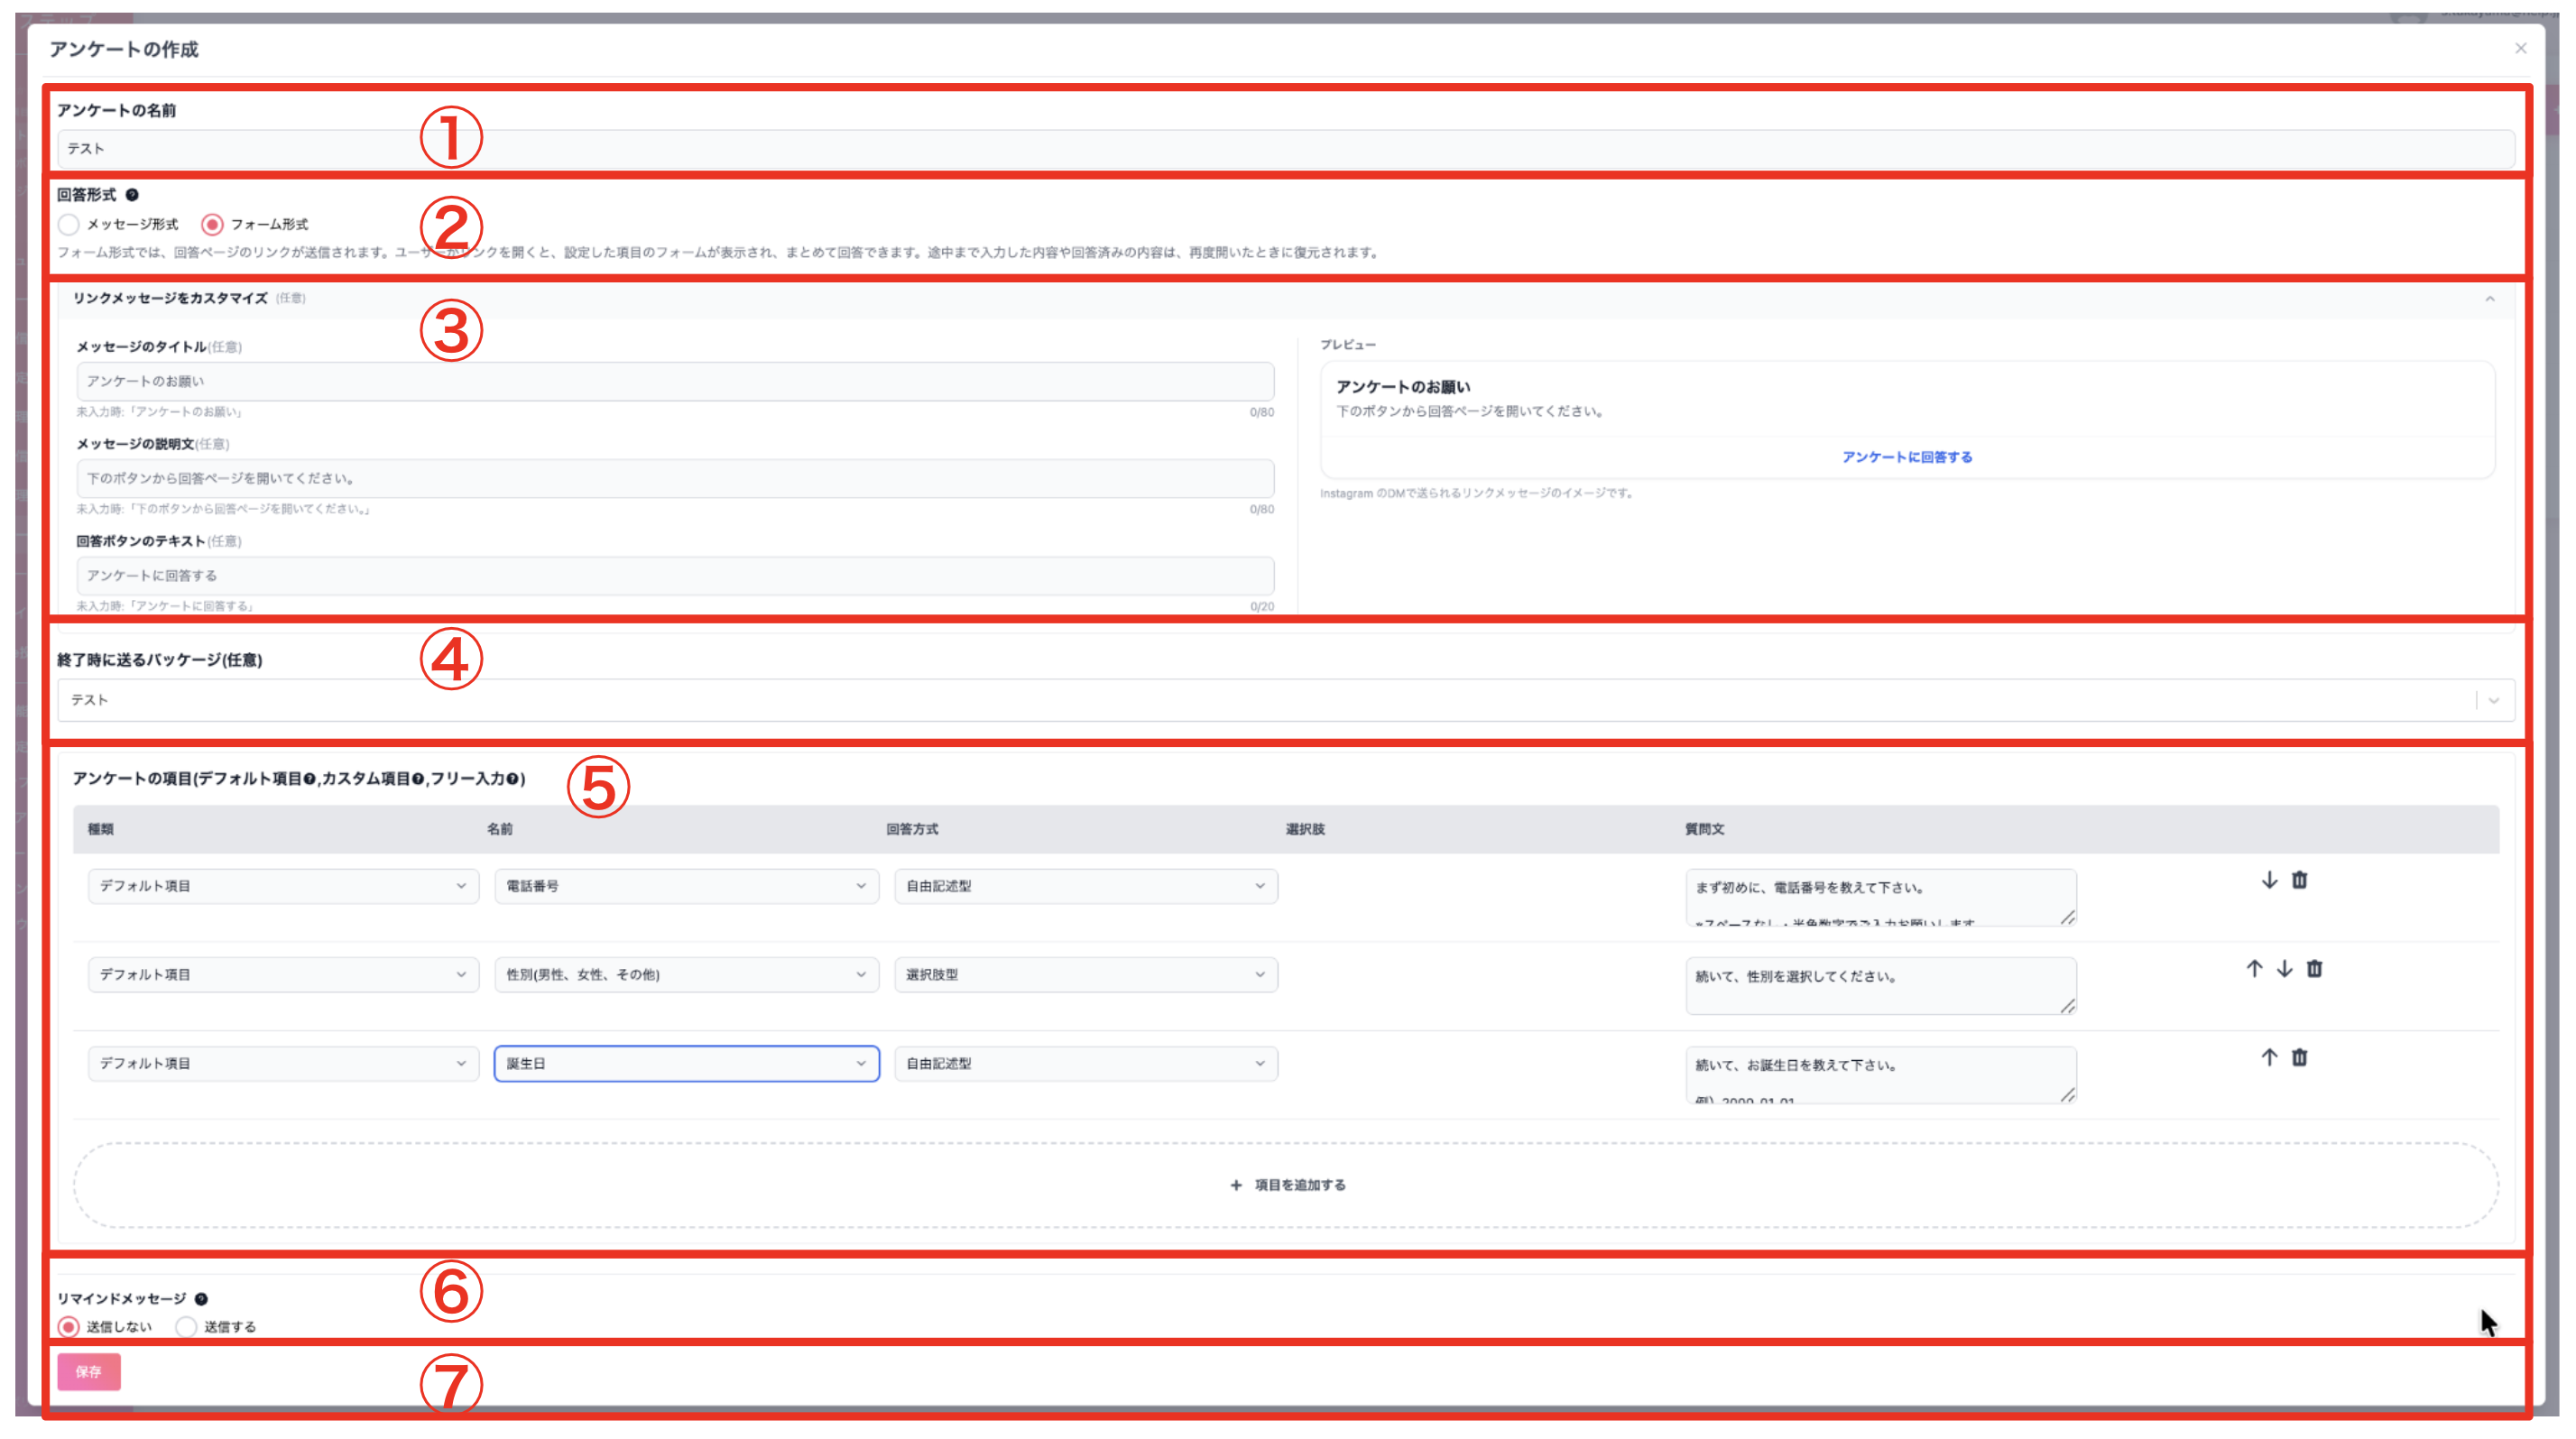The image size is (2576, 1439).
Task: Open the 選択肢型 answer method dropdown
Action: [1086, 974]
